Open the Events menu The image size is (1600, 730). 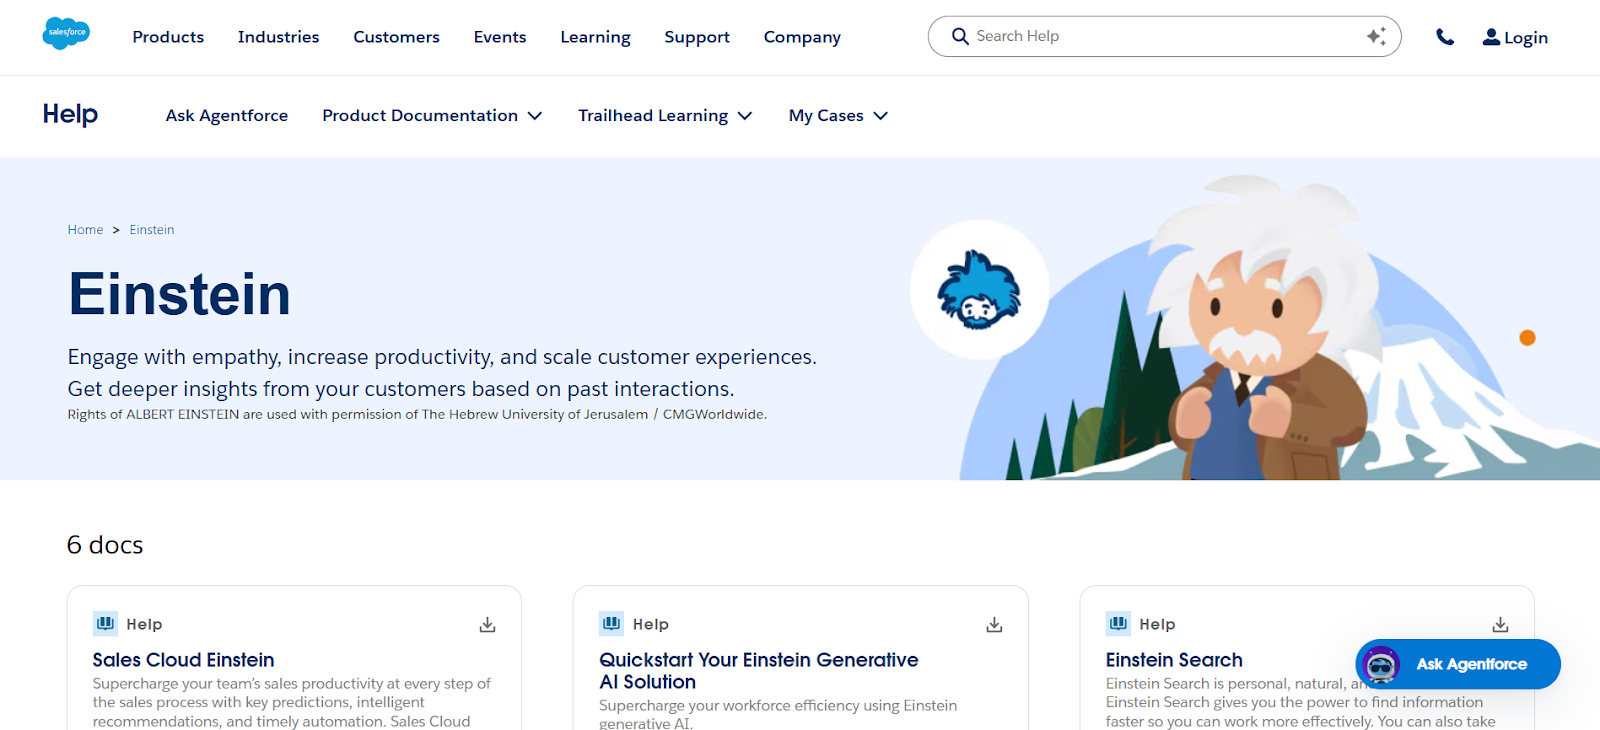pyautogui.click(x=500, y=37)
